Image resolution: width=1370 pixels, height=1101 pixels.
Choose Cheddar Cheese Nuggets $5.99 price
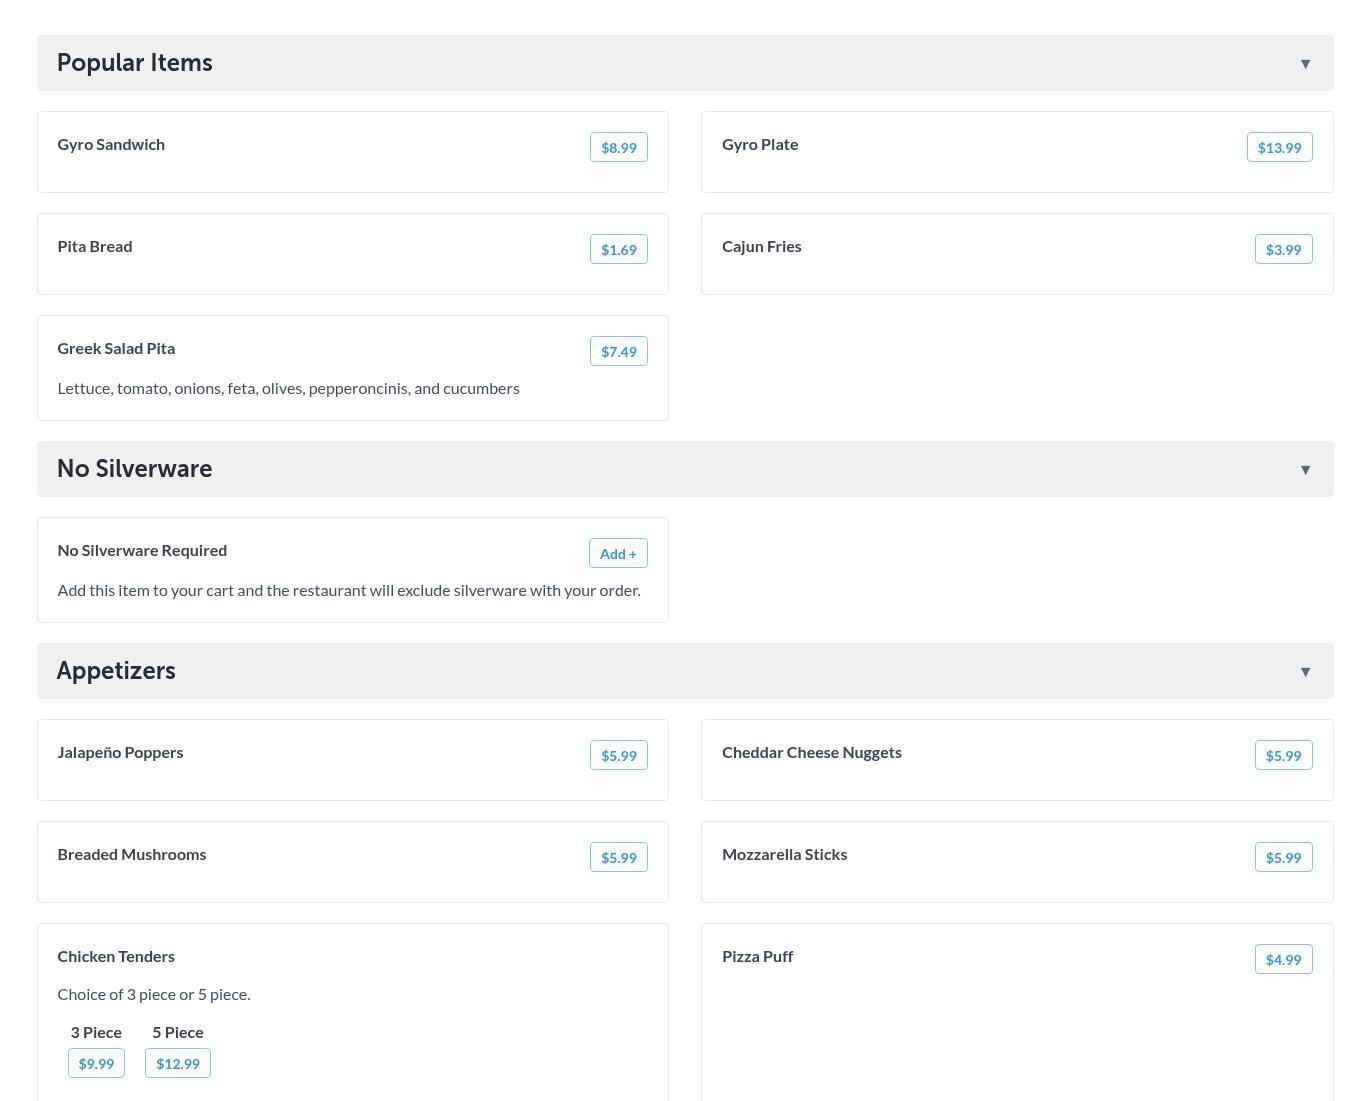click(x=1283, y=756)
